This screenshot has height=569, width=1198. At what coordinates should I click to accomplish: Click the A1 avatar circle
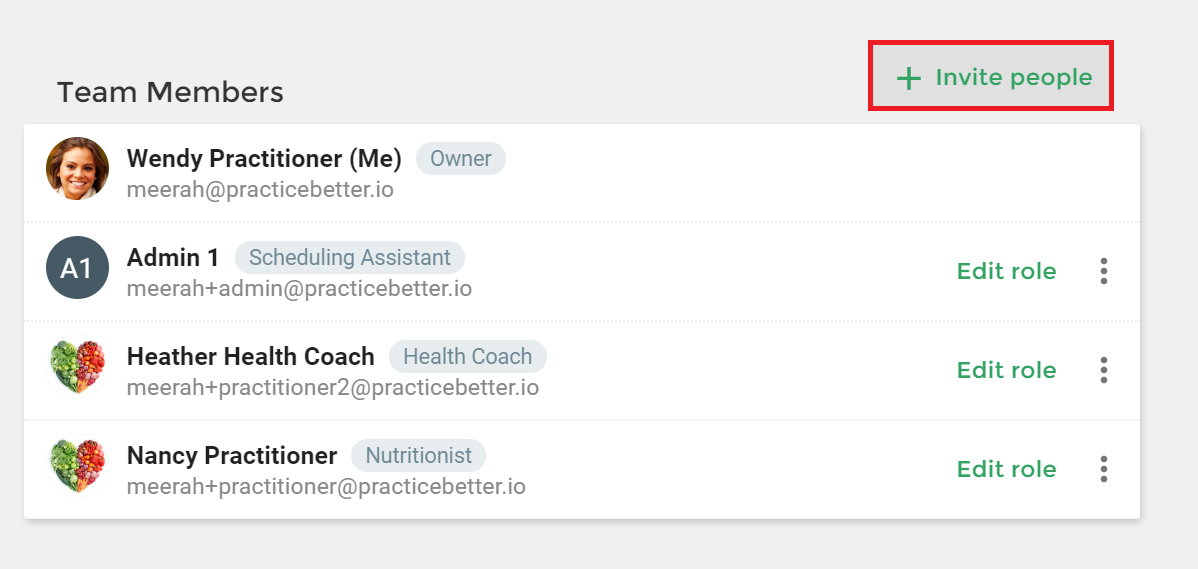[x=77, y=267]
